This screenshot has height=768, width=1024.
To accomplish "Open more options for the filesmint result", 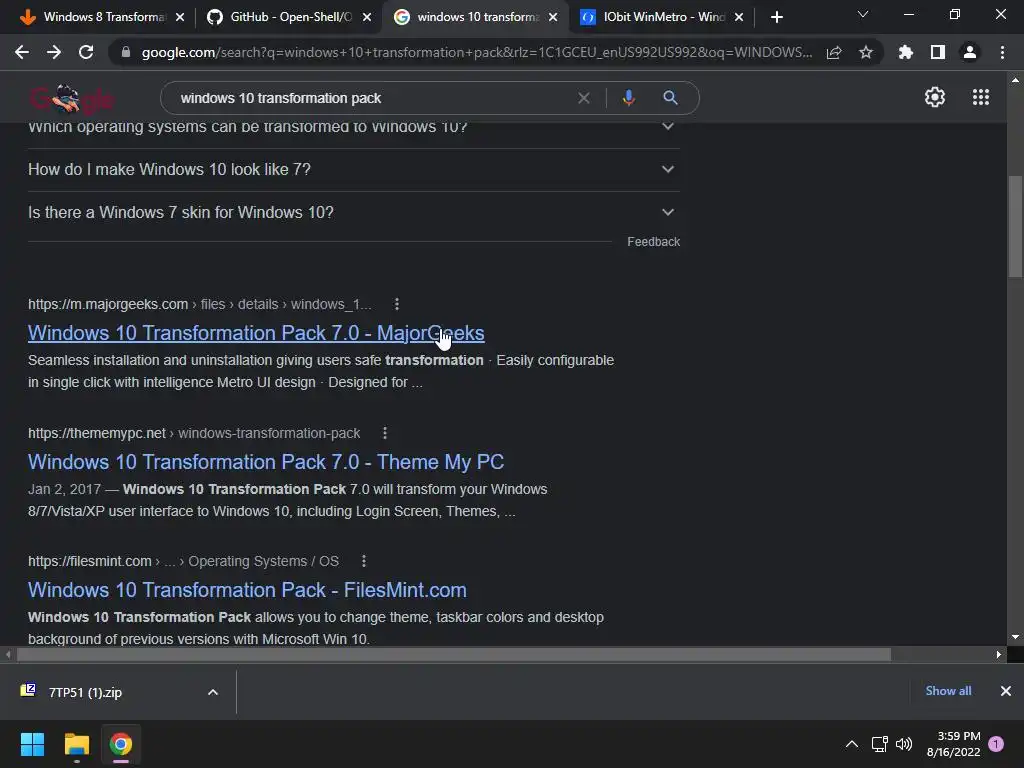I will point(364,561).
